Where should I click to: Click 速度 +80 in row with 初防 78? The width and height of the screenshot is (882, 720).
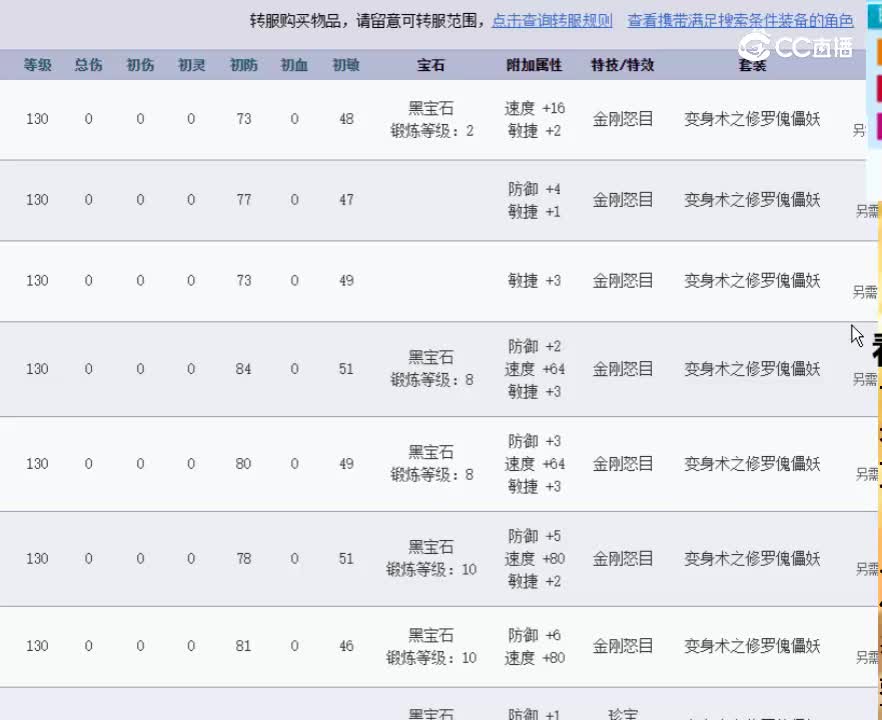coord(534,559)
